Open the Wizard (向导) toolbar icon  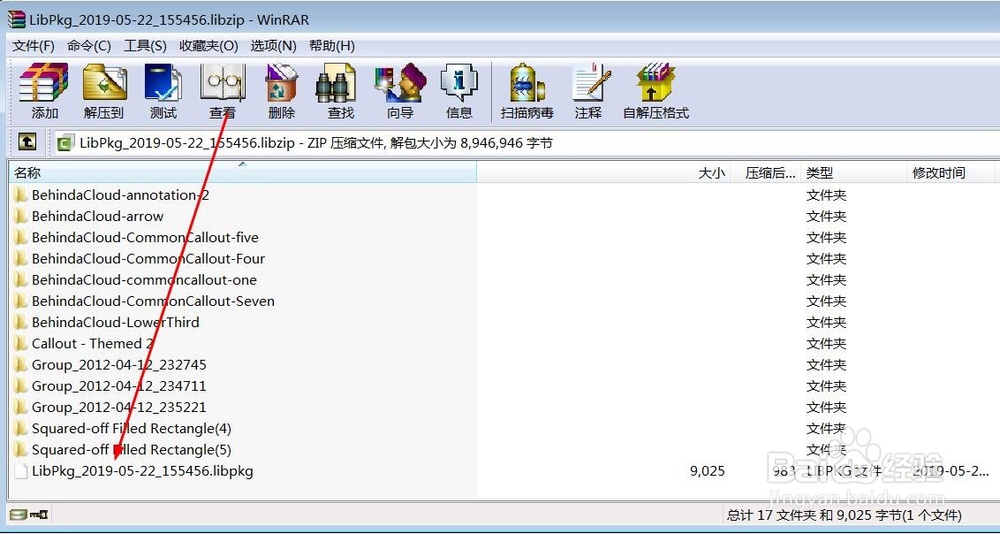401,82
